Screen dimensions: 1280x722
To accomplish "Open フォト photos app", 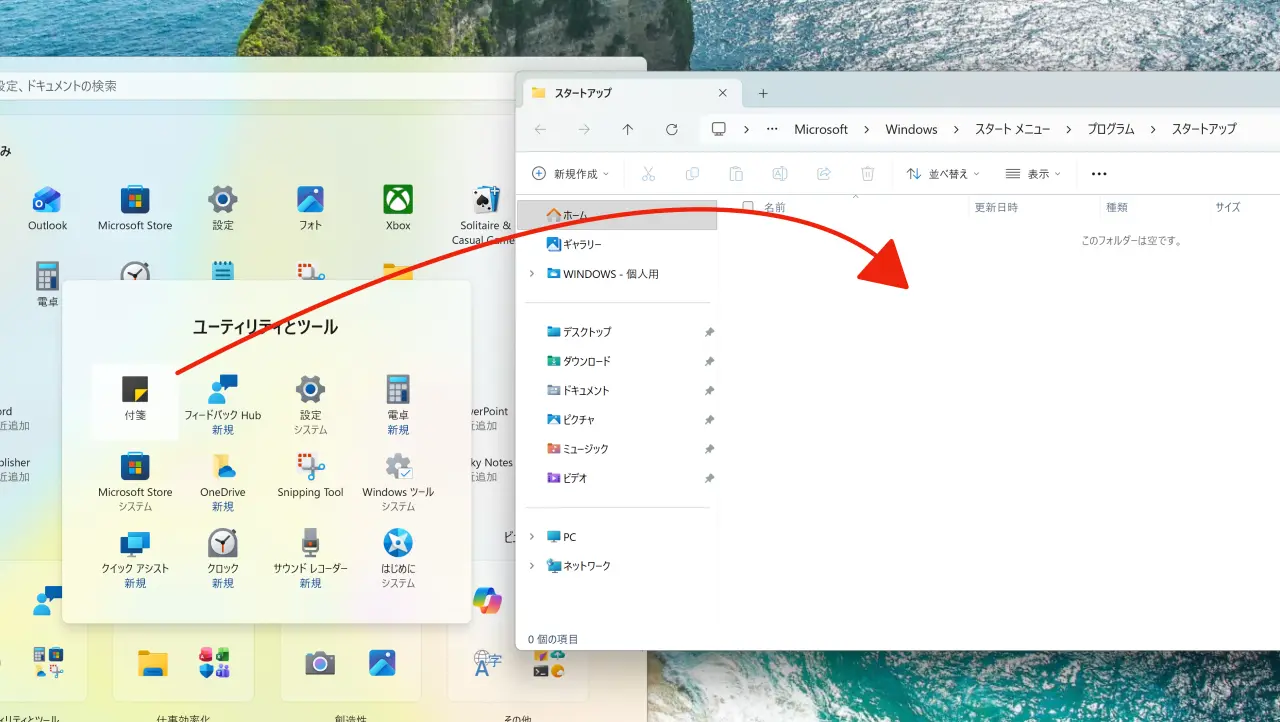I will pos(310,206).
